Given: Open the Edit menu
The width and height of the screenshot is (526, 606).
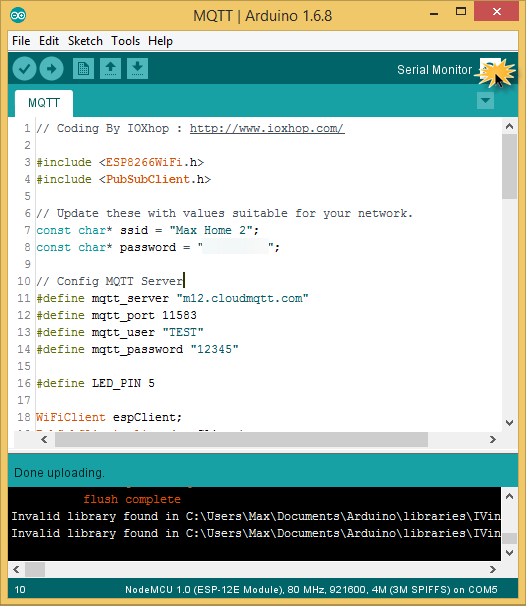Looking at the screenshot, I should tap(49, 41).
